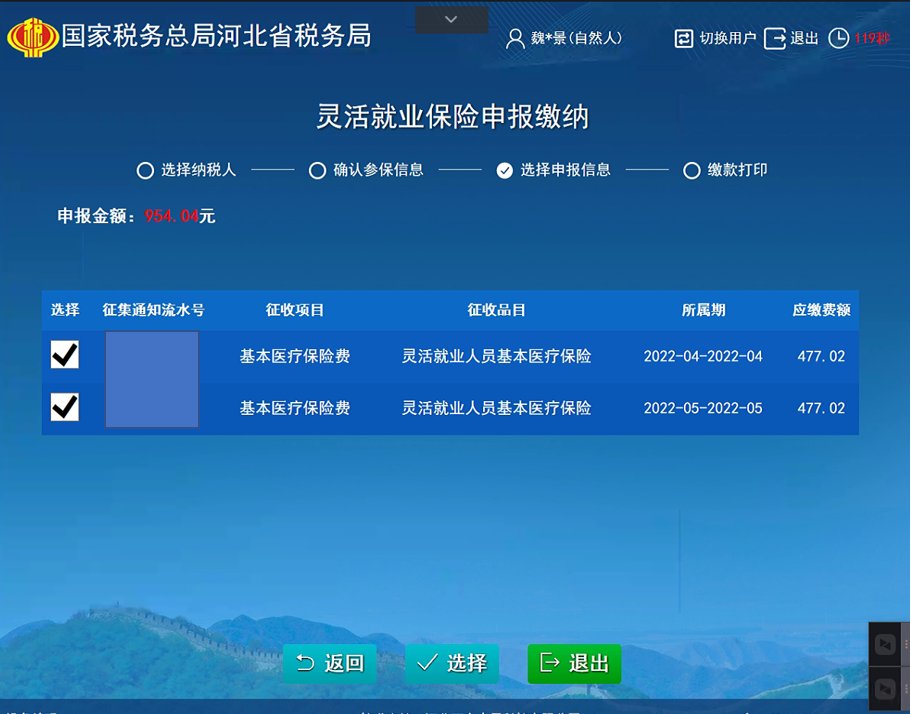Screen dimensions: 911x714
Task: Click the 选择纳税人 step label
Action: click(x=199, y=170)
